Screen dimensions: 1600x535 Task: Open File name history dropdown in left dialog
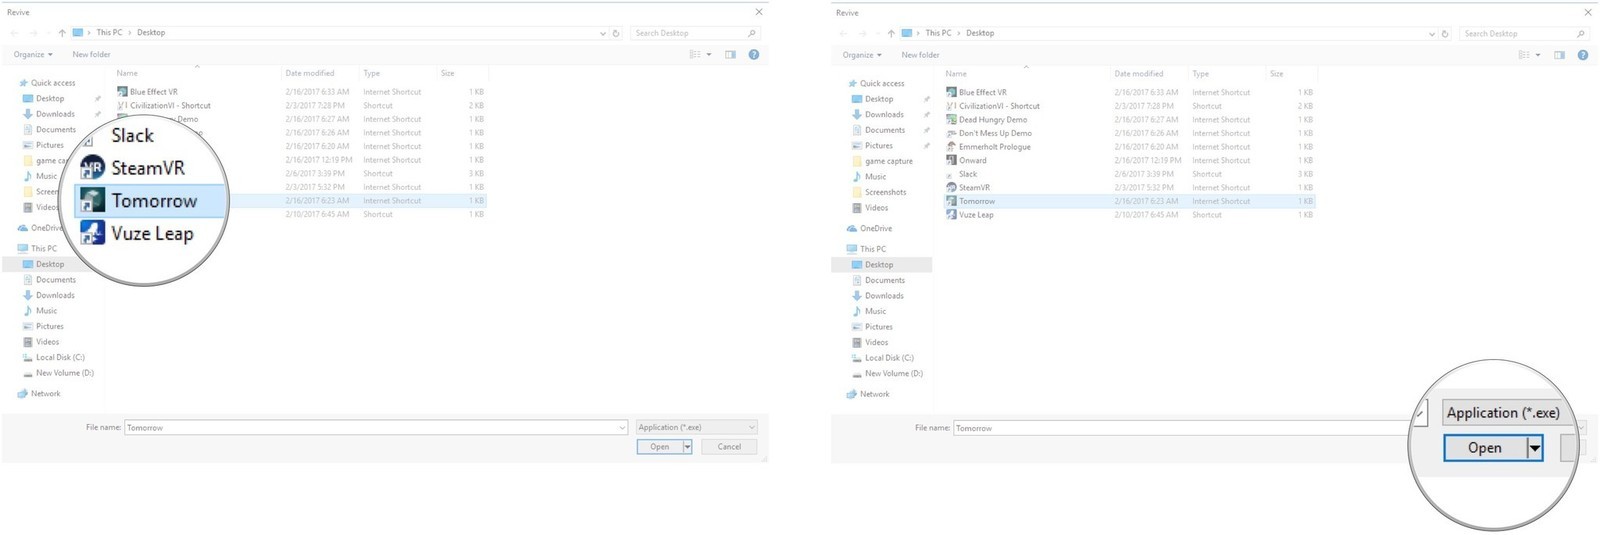[622, 427]
